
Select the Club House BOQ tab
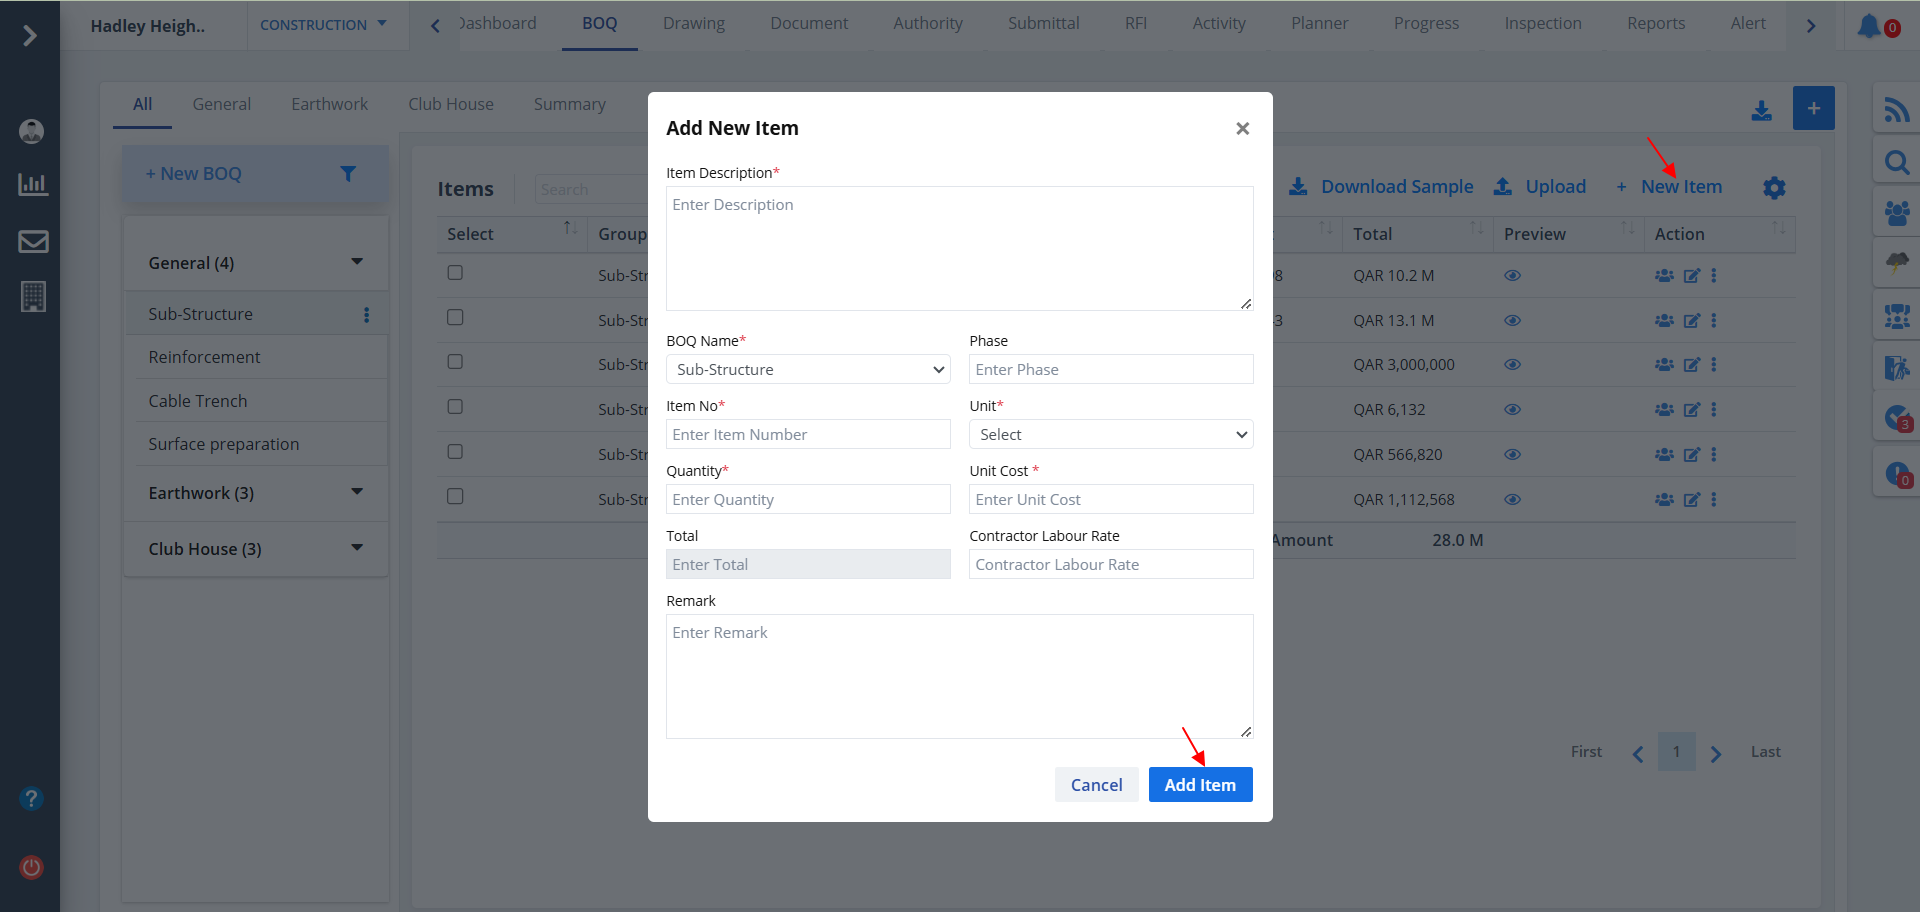tap(450, 104)
